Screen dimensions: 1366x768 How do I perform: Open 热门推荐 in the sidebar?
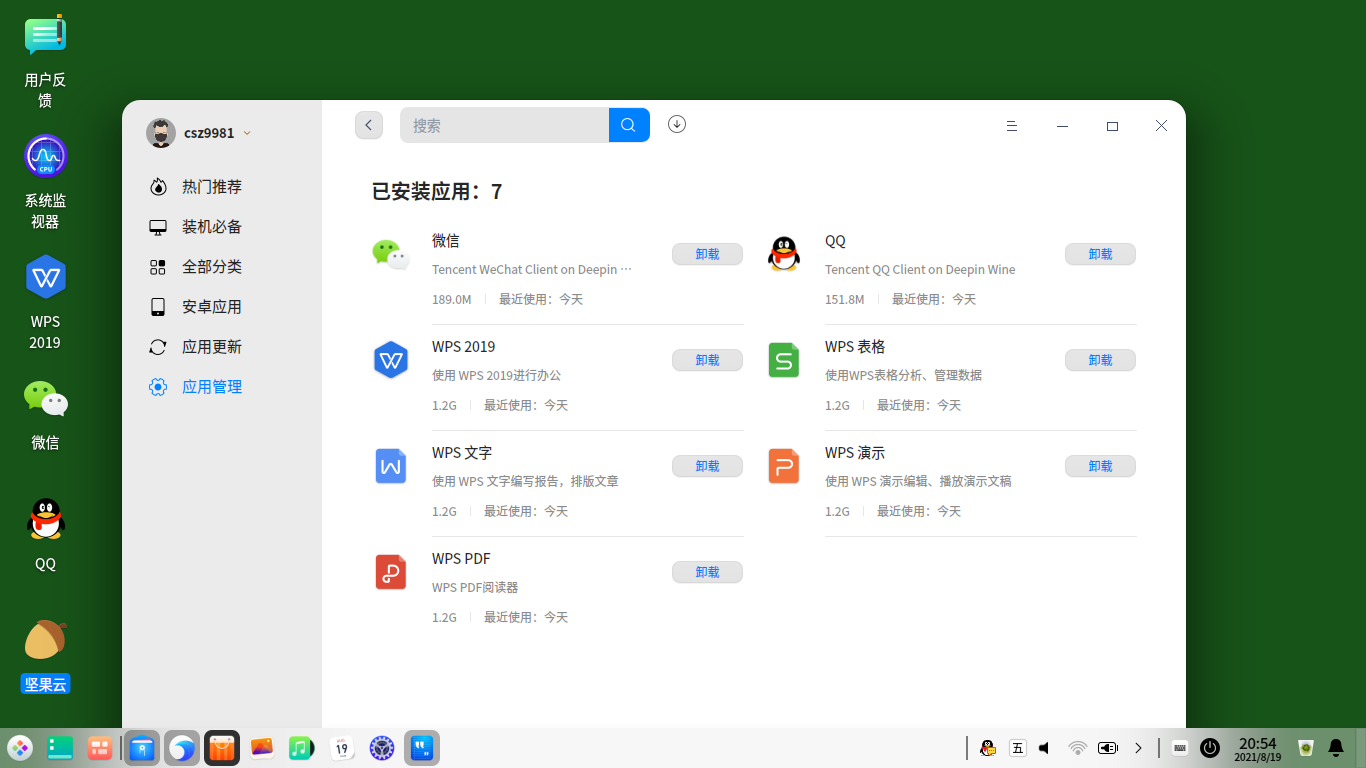coord(211,187)
